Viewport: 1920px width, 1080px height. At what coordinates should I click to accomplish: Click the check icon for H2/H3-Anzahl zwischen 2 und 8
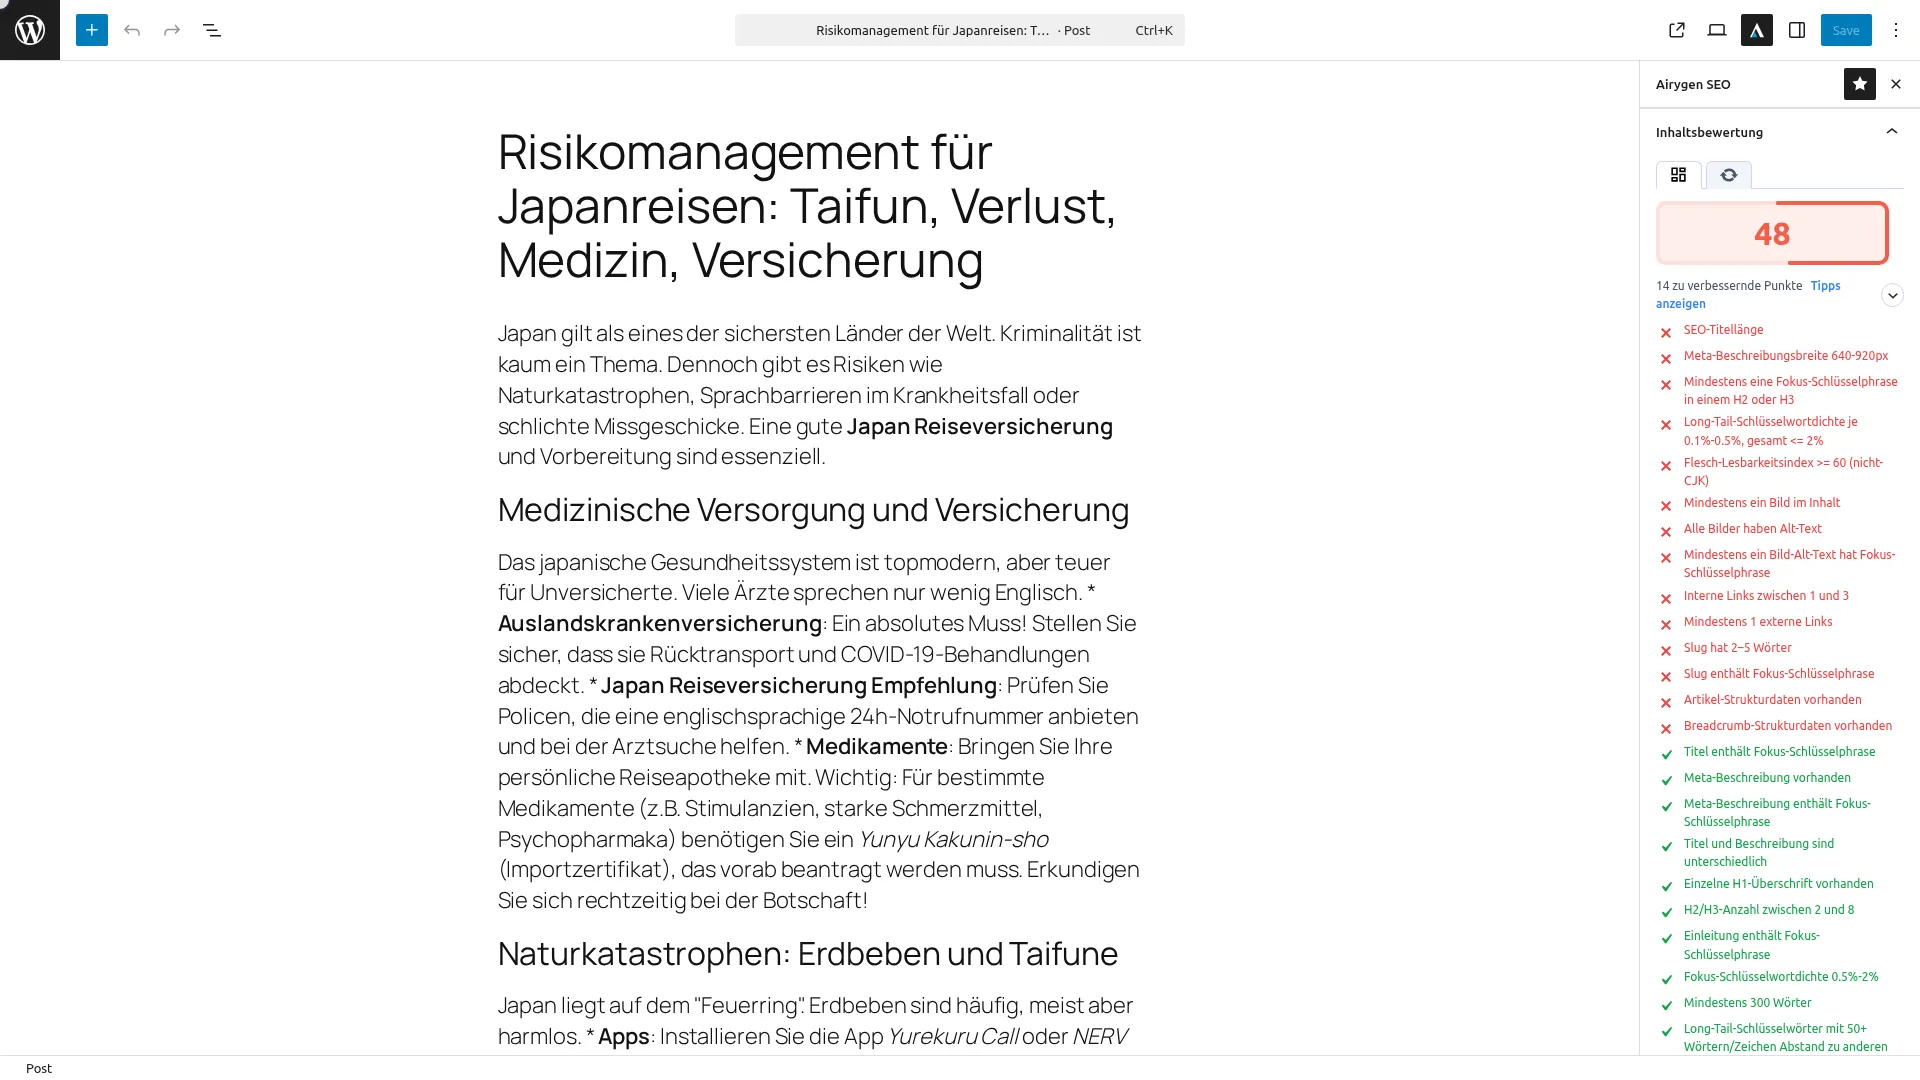click(x=1666, y=913)
